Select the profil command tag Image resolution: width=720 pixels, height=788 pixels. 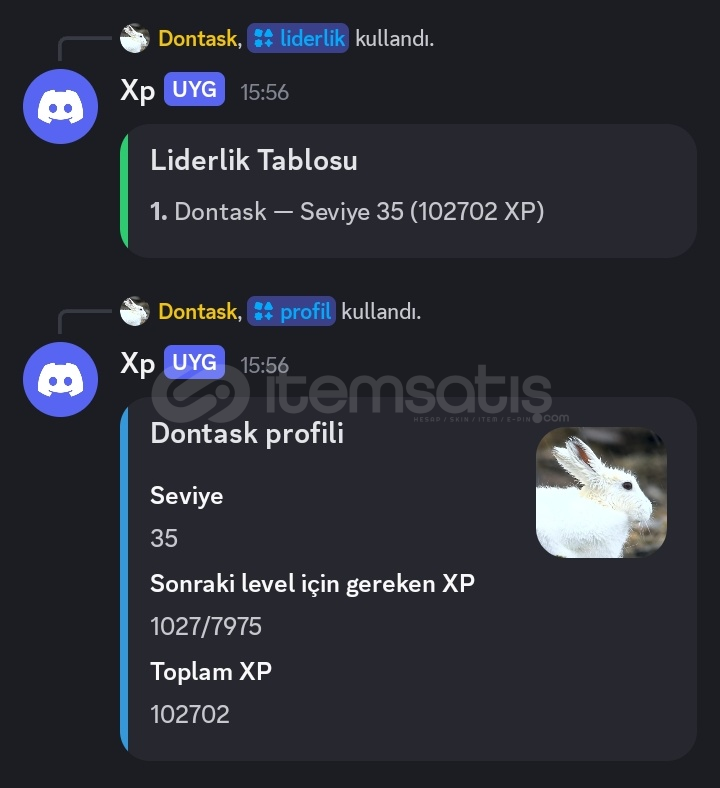[291, 311]
